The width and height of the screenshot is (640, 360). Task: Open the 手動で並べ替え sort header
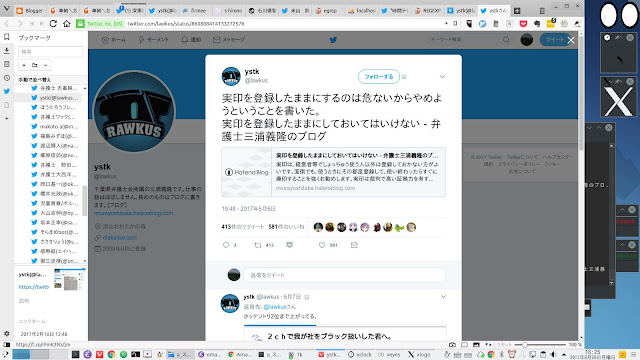click(35, 80)
